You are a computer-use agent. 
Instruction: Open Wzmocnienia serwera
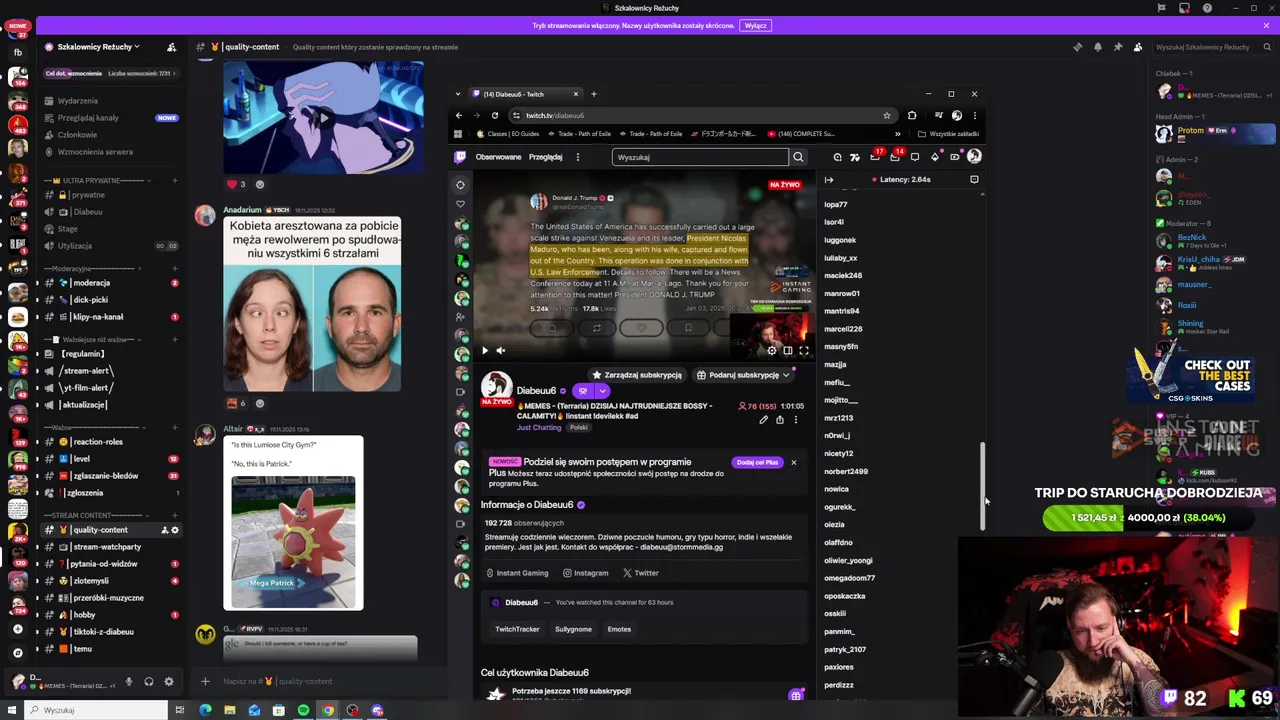(95, 152)
